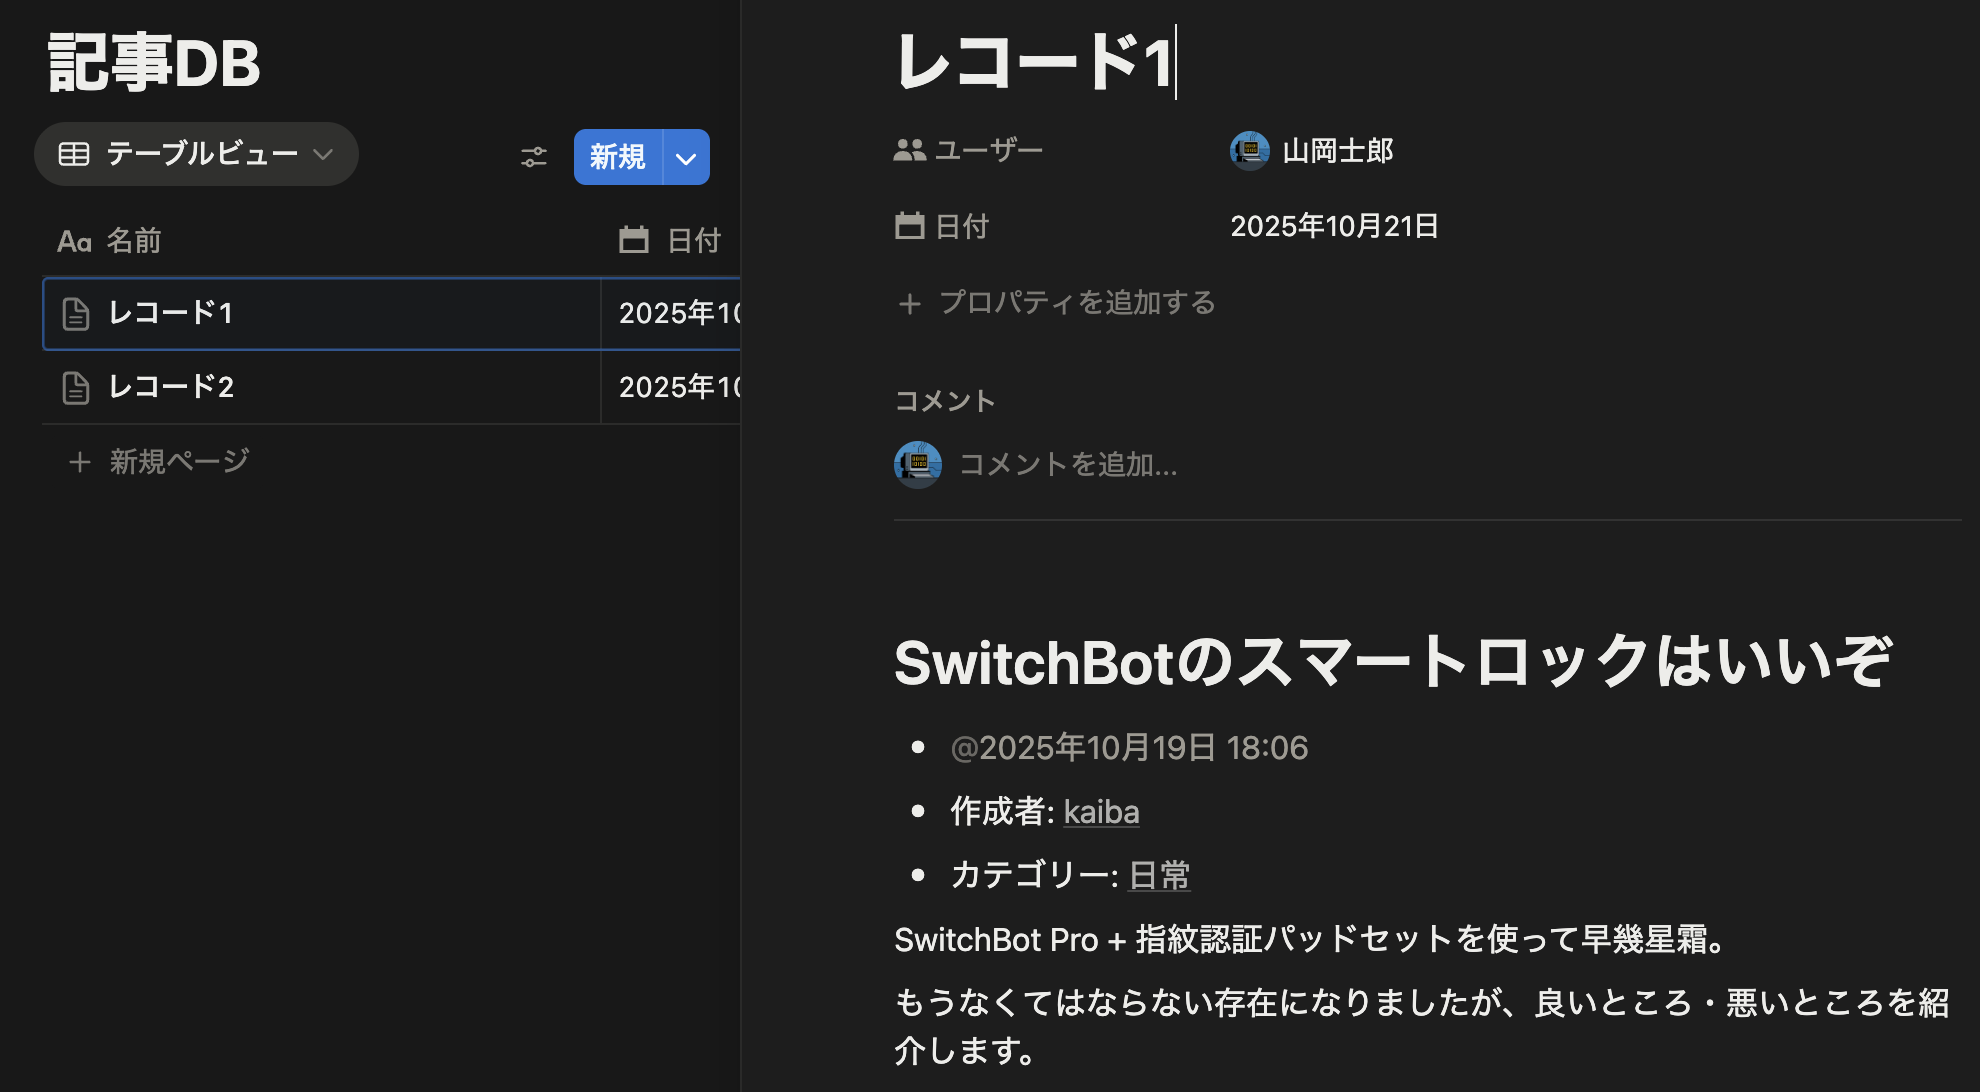Click the avatar beside comment field
This screenshot has height=1092, width=1980.
pyautogui.click(x=917, y=465)
